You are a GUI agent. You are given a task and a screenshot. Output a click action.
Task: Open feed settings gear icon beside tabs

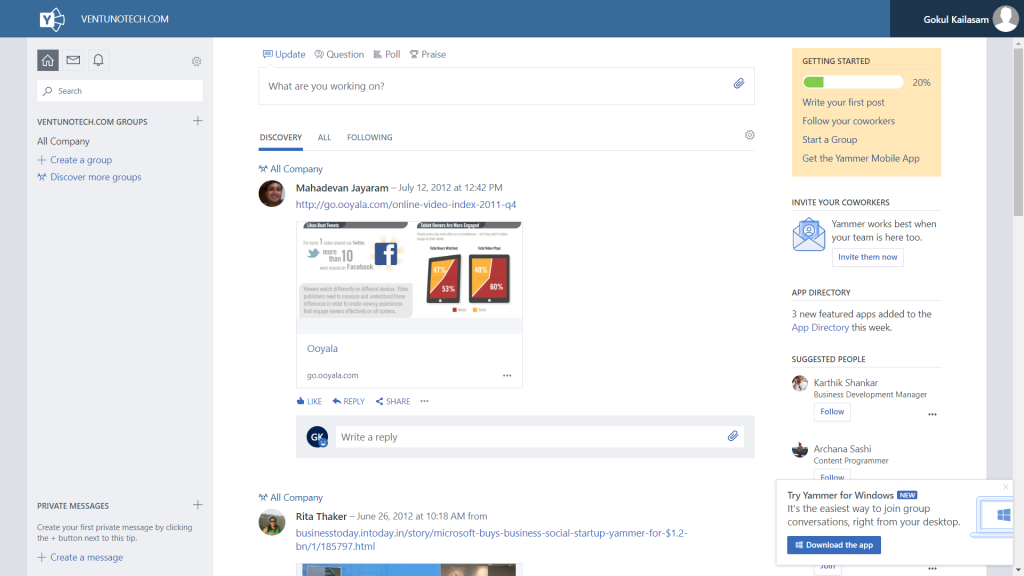point(750,135)
